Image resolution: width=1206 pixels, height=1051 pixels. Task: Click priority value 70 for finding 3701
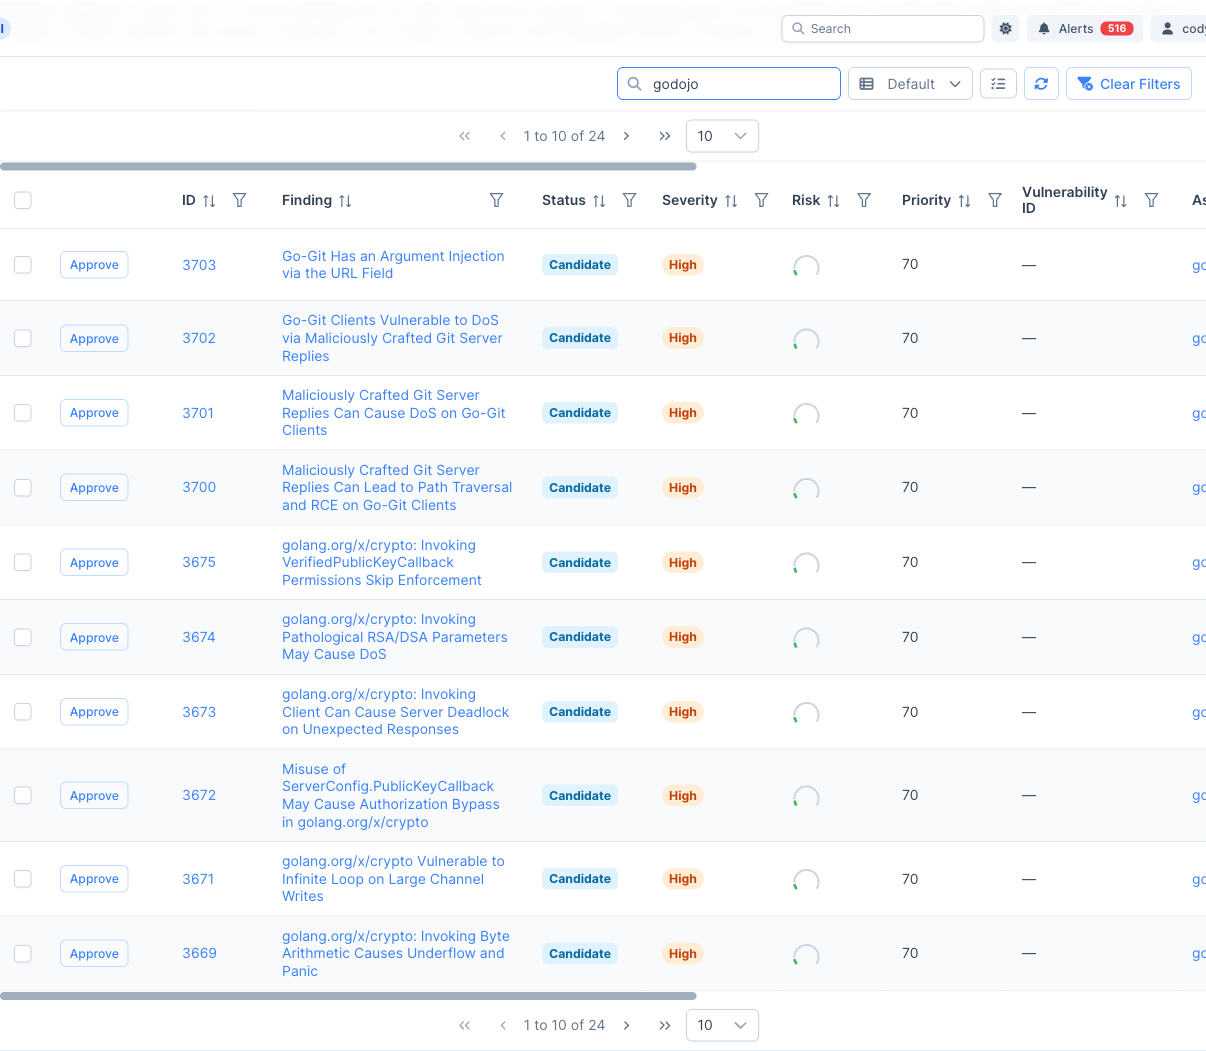pyautogui.click(x=910, y=413)
